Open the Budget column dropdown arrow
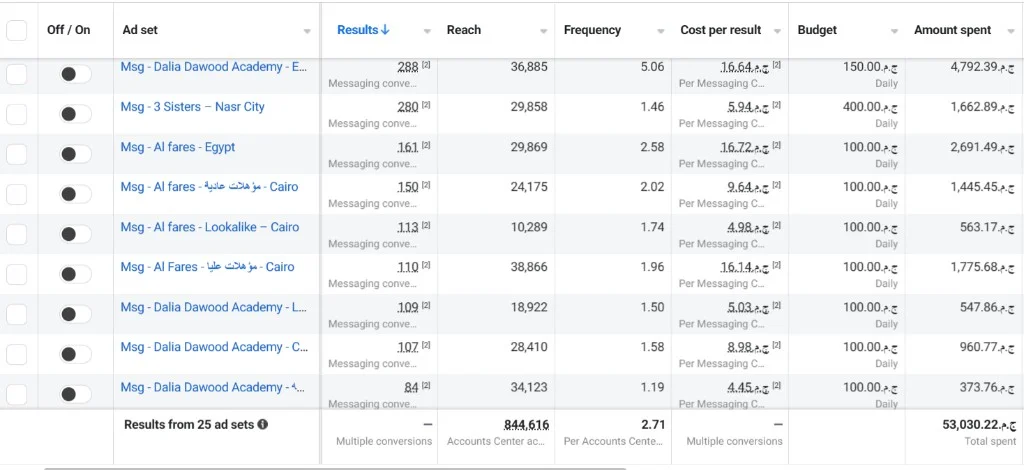This screenshot has width=1024, height=470. pos(894,31)
